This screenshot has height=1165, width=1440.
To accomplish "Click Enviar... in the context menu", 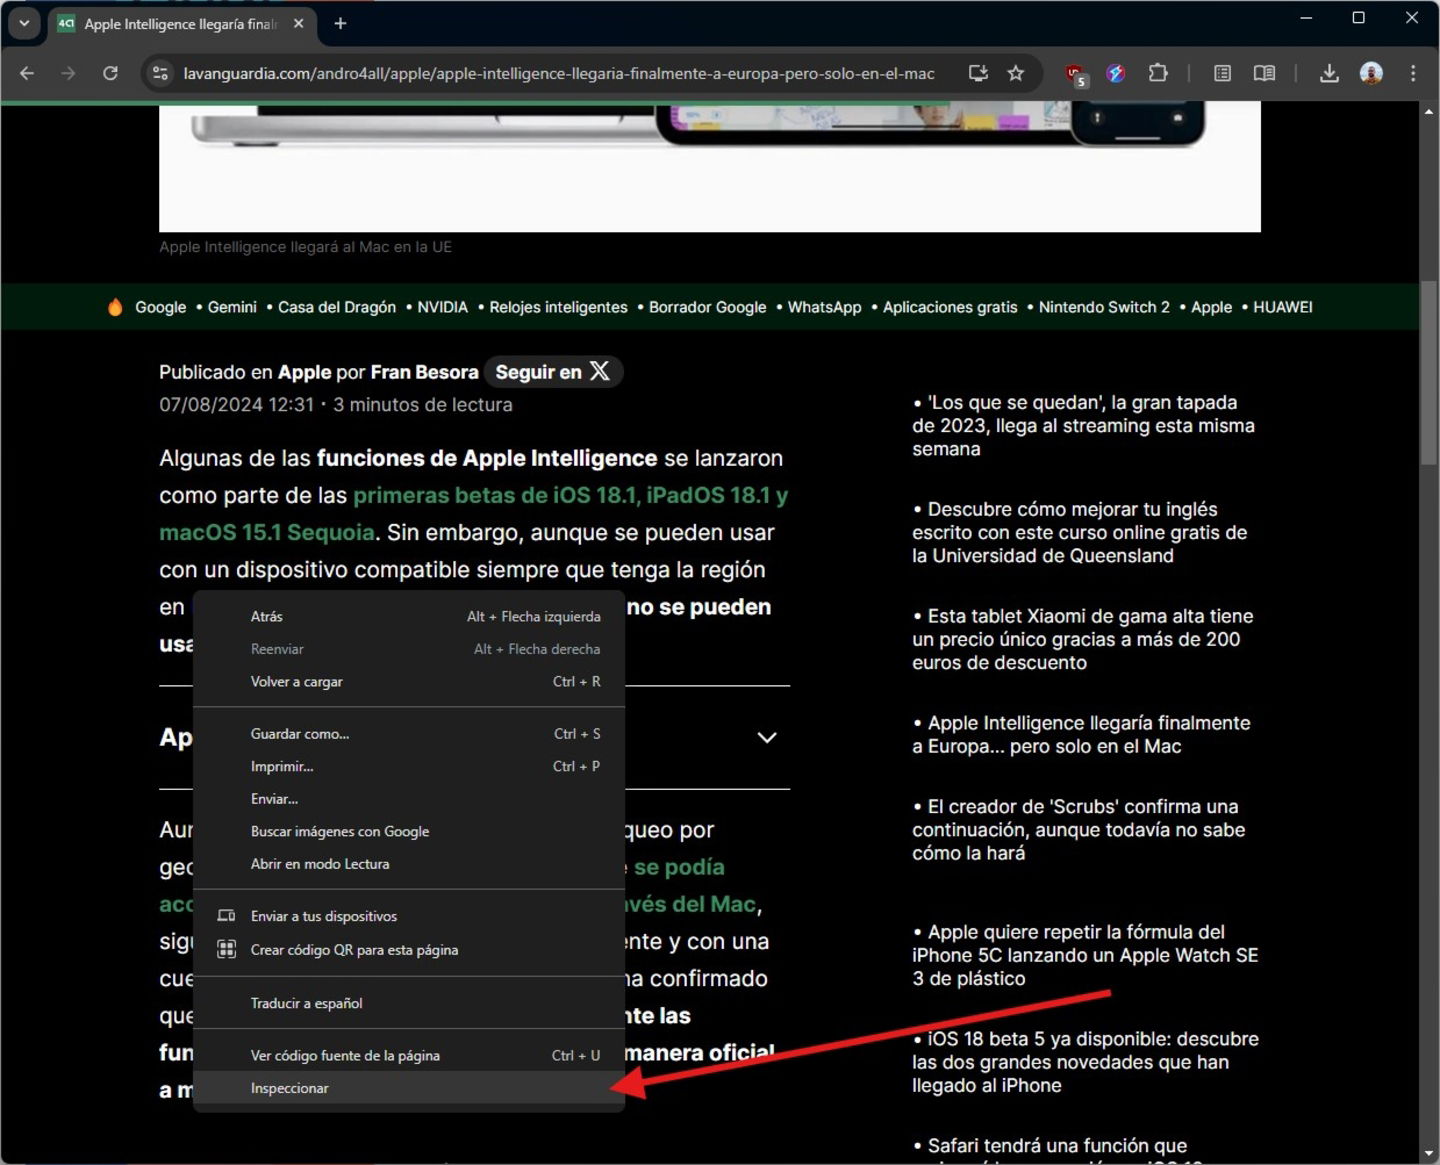I will pos(409,798).
